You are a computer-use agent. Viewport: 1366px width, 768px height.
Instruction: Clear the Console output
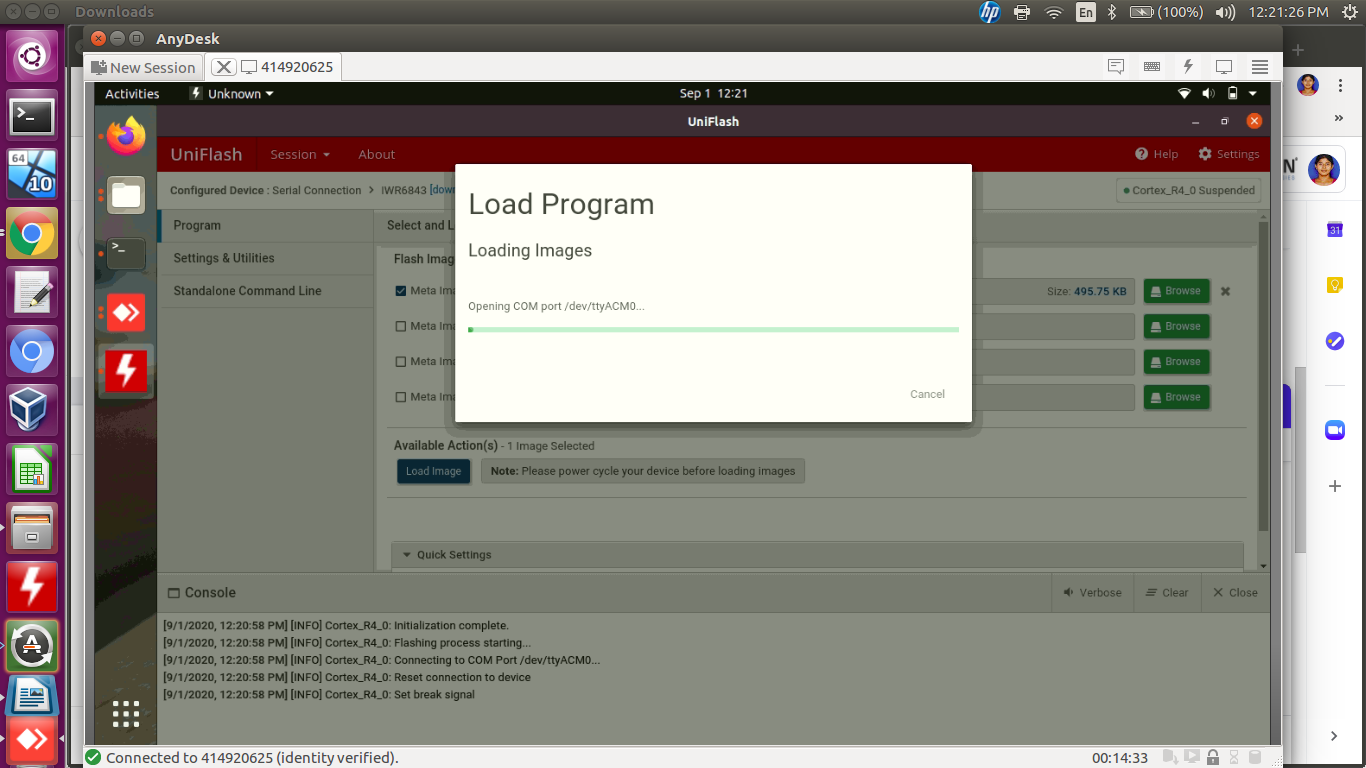1167,592
